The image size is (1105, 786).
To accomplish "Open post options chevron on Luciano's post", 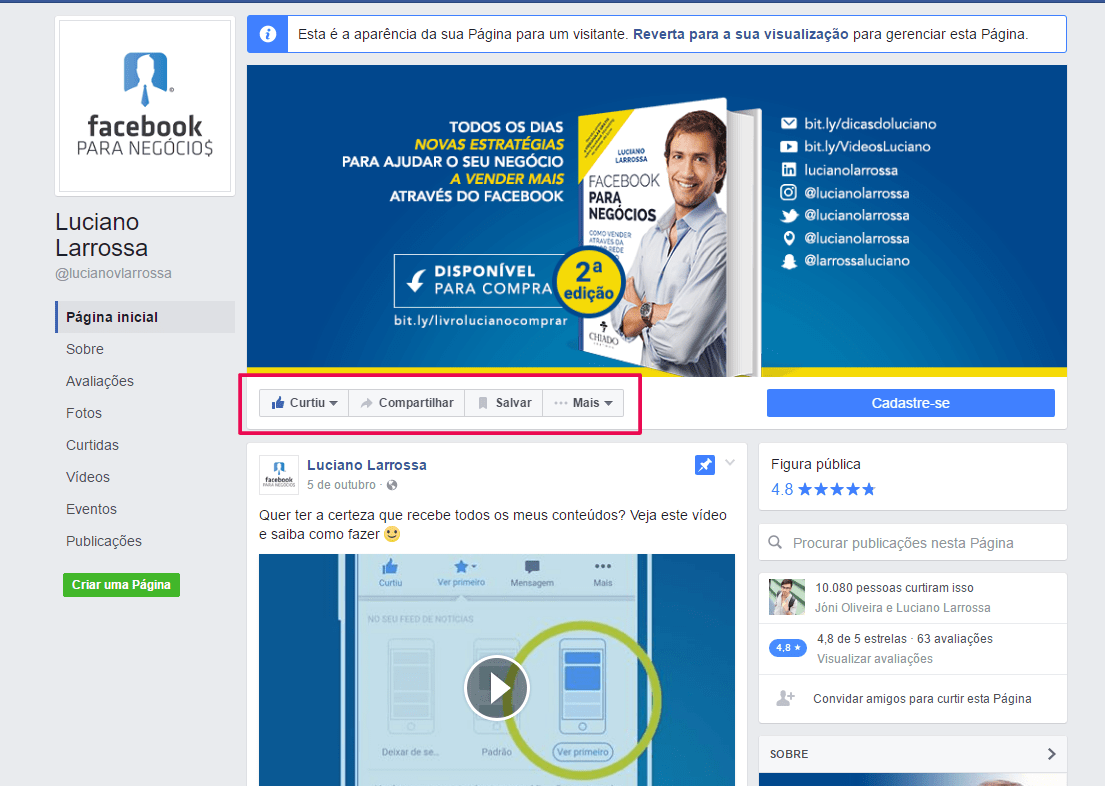I will (x=730, y=462).
